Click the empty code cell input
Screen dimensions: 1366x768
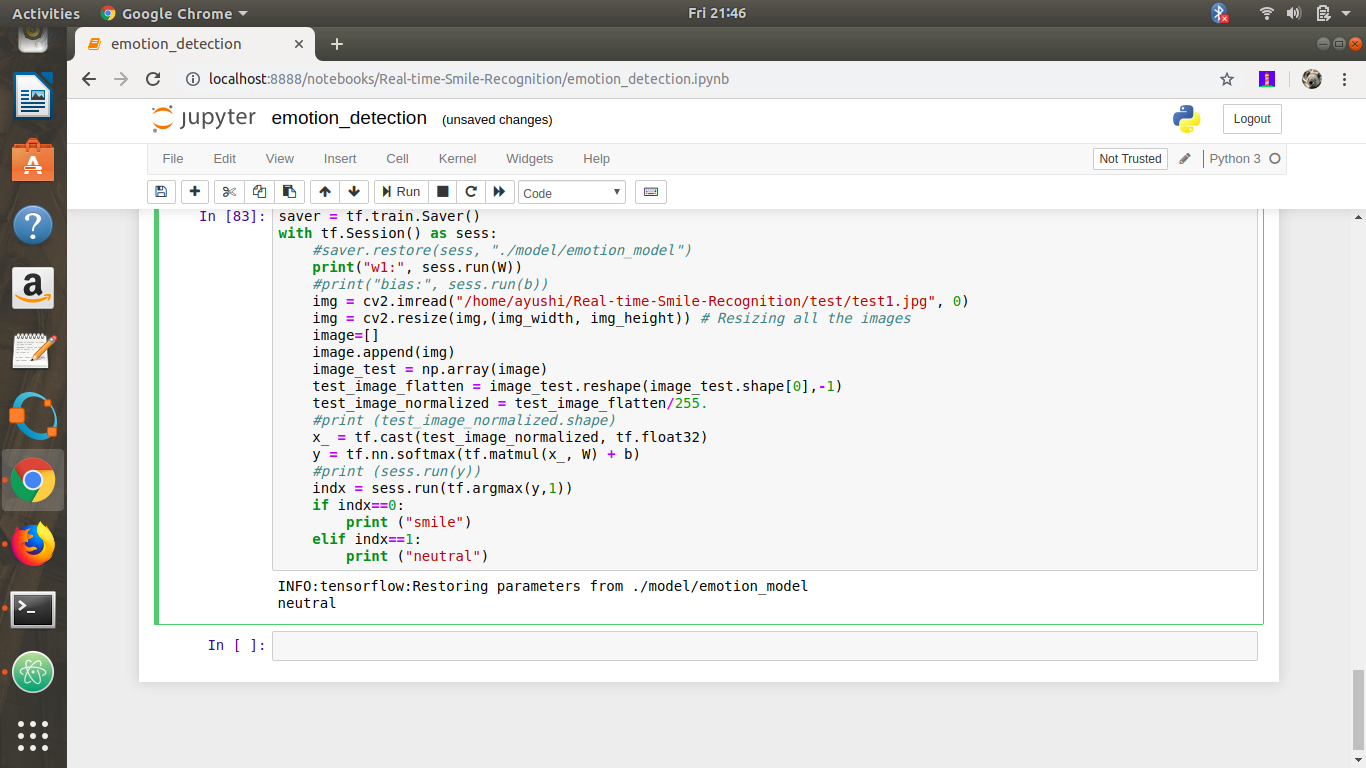coord(764,646)
